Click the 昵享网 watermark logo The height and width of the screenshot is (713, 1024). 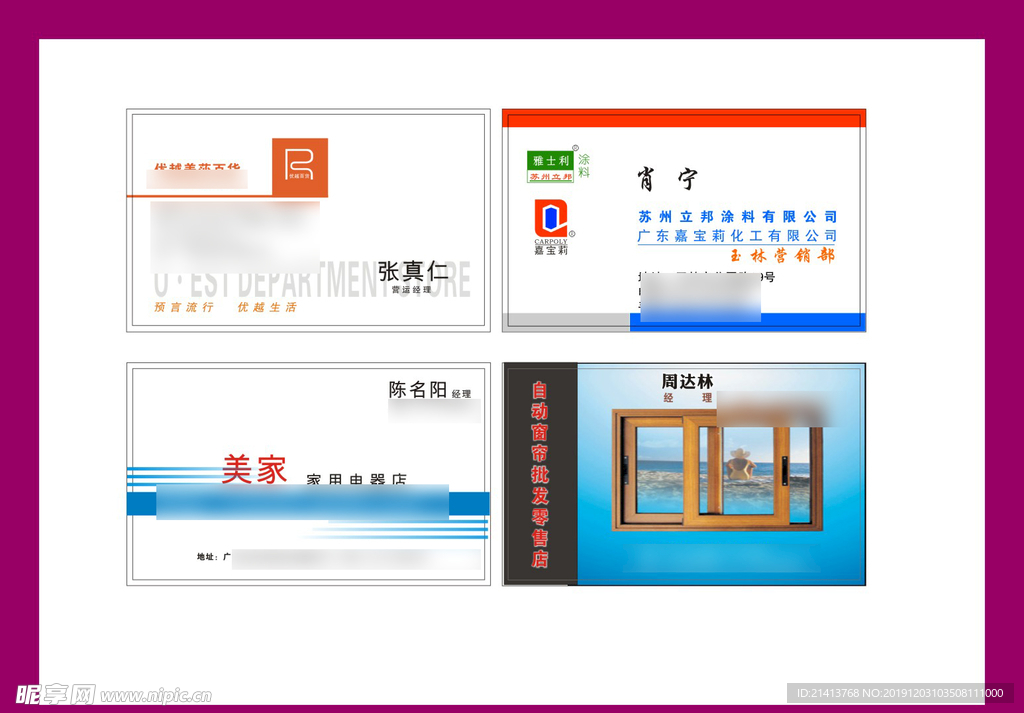pos(55,694)
